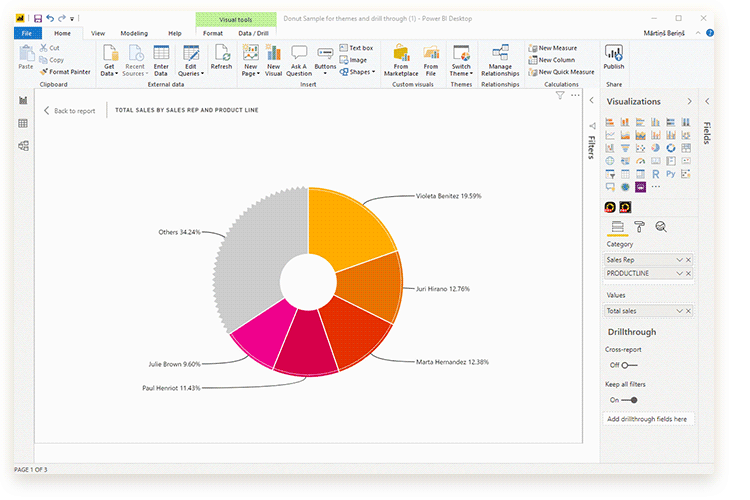This screenshot has width=750, height=500.
Task: Select the Stacked bar chart visual
Action: [609, 122]
